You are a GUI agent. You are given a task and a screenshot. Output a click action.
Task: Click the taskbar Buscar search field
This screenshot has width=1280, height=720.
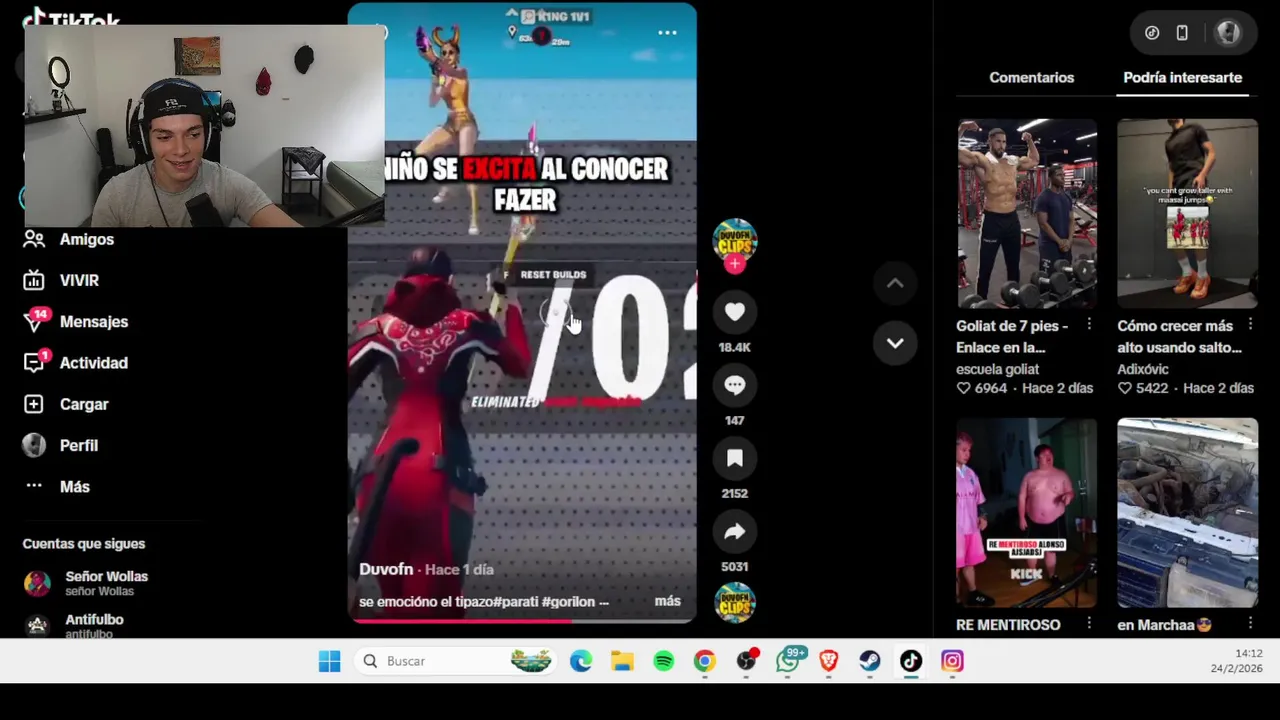click(456, 661)
